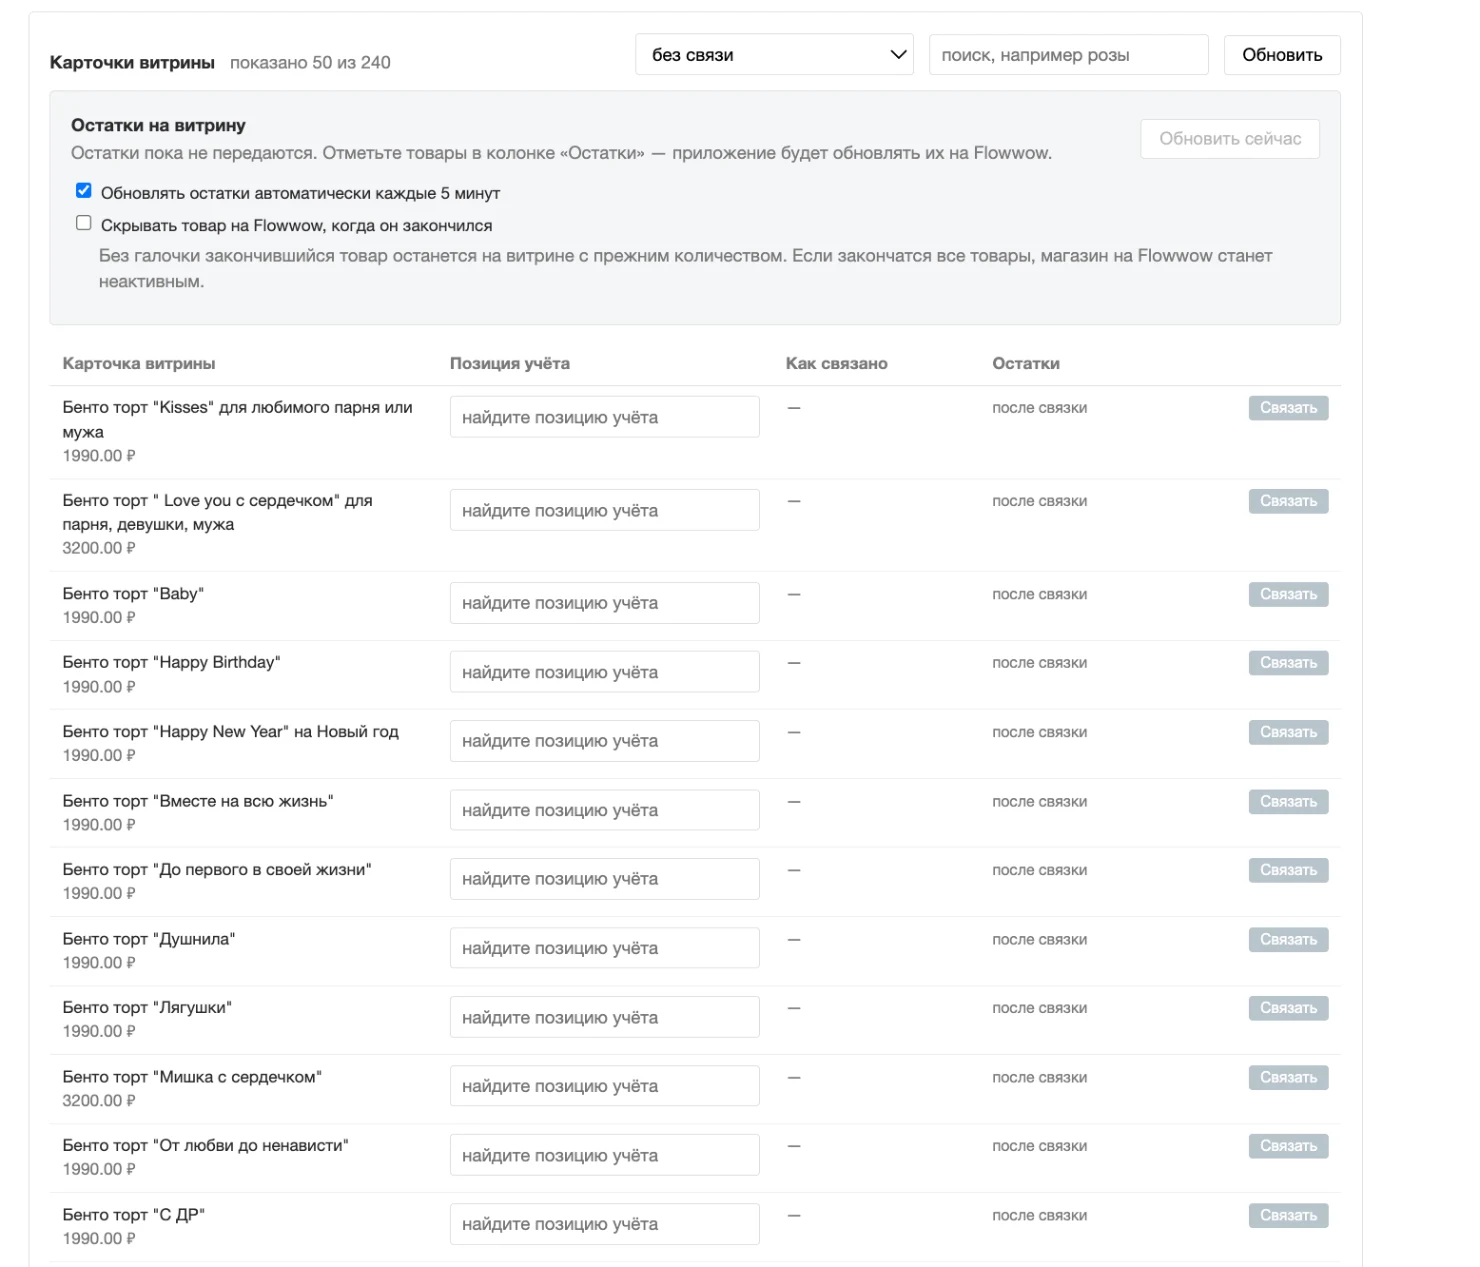Viewport: 1480px width, 1267px height.
Task: Click 'Связать' for "От любви до ненависти"
Action: pyautogui.click(x=1288, y=1146)
